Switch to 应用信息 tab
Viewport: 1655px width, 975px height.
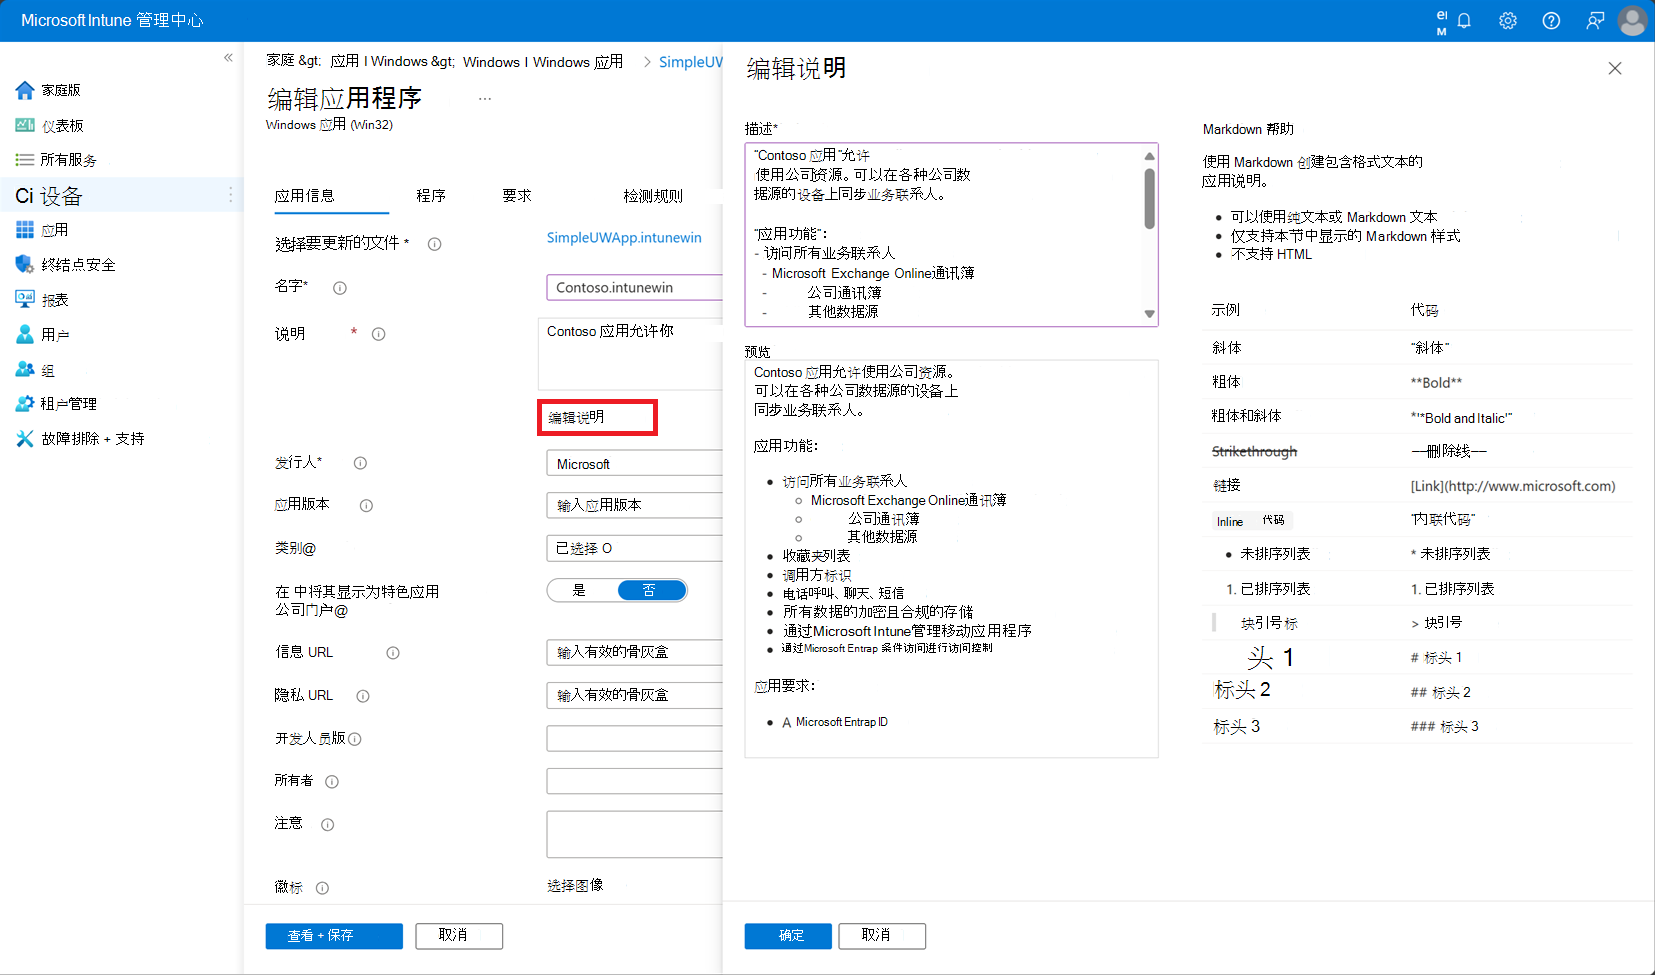coord(305,196)
